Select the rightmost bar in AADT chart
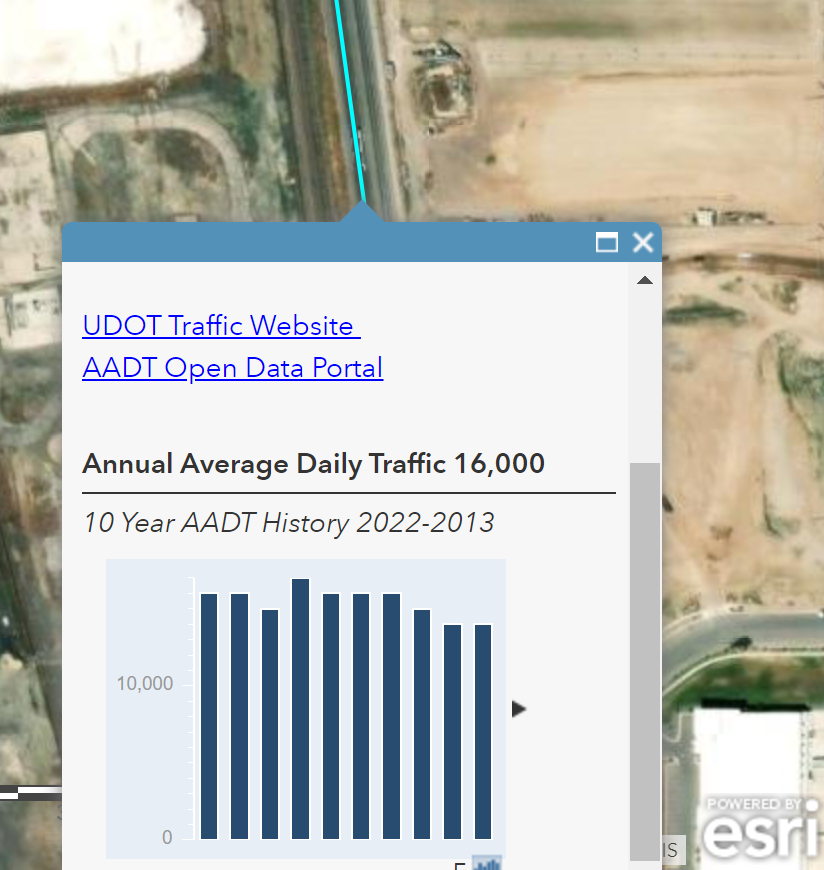This screenshot has width=824, height=870. click(483, 731)
